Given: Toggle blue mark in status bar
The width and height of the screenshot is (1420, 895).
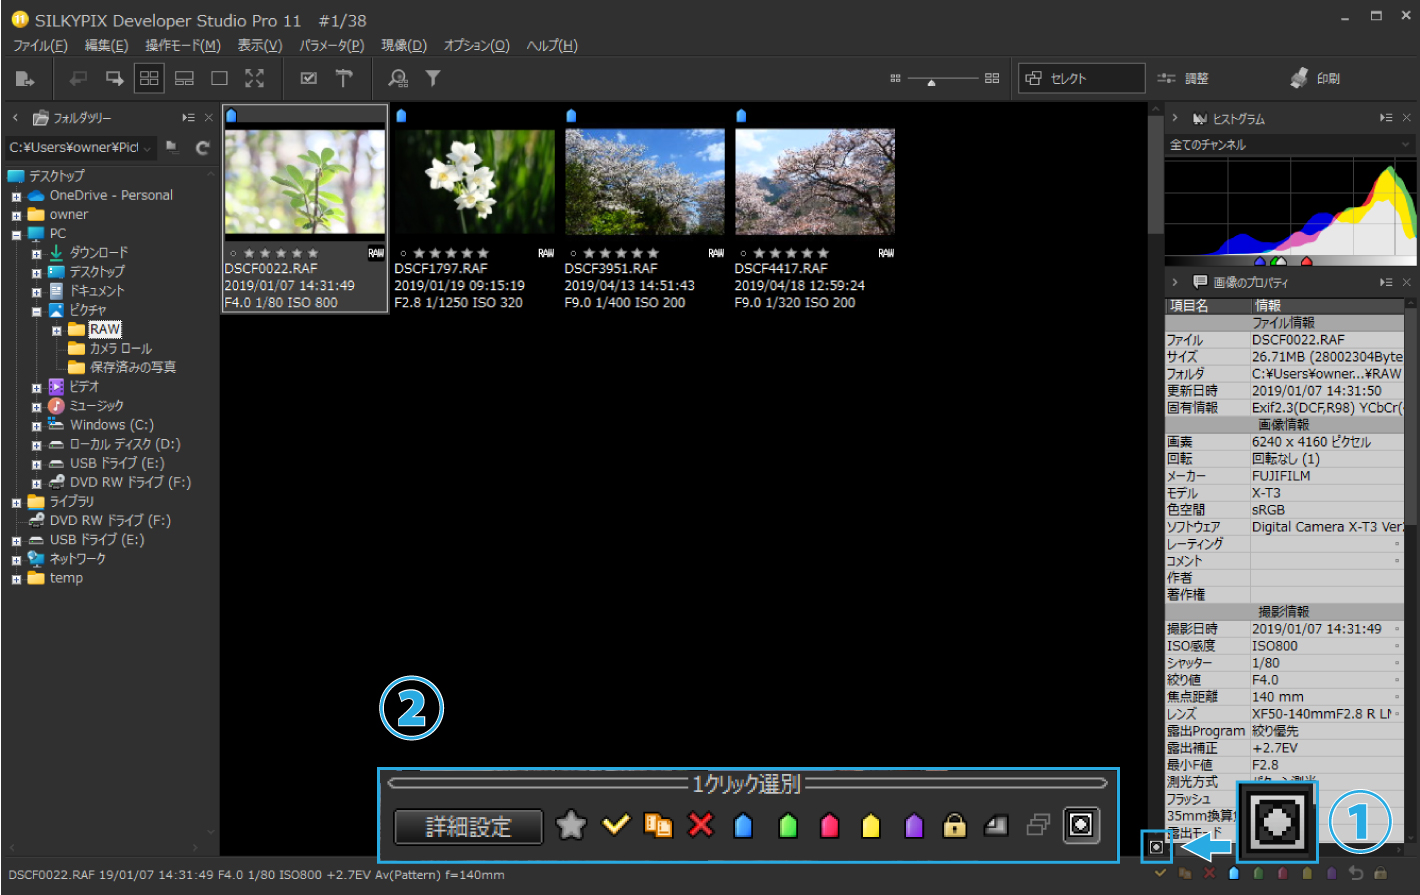Looking at the screenshot, I should pos(1234,873).
